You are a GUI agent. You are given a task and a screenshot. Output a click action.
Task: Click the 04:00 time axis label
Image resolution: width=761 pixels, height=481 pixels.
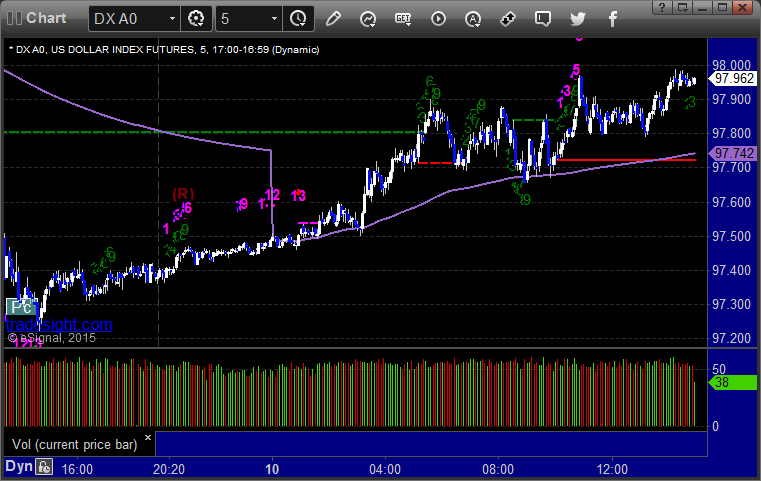[x=385, y=469]
